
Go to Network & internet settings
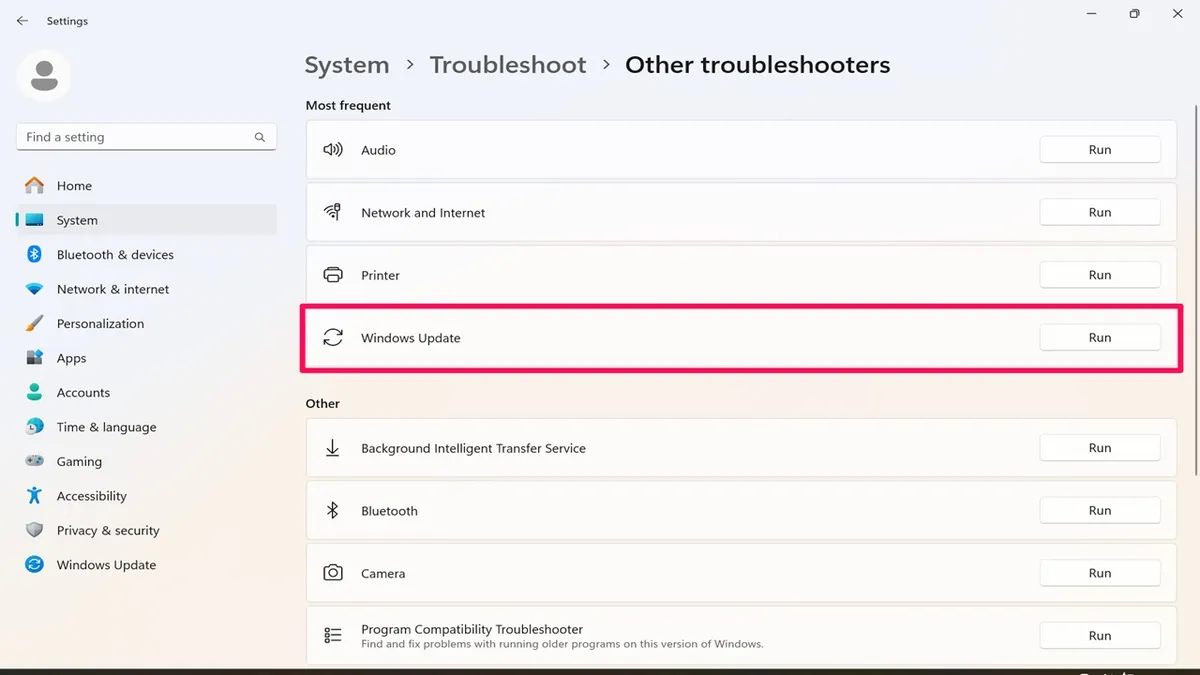pyautogui.click(x=147, y=289)
